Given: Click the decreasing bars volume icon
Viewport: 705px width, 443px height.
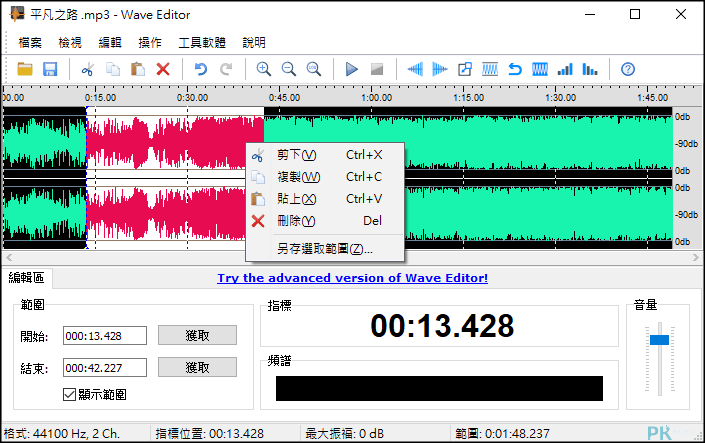Looking at the screenshot, I should pos(590,69).
